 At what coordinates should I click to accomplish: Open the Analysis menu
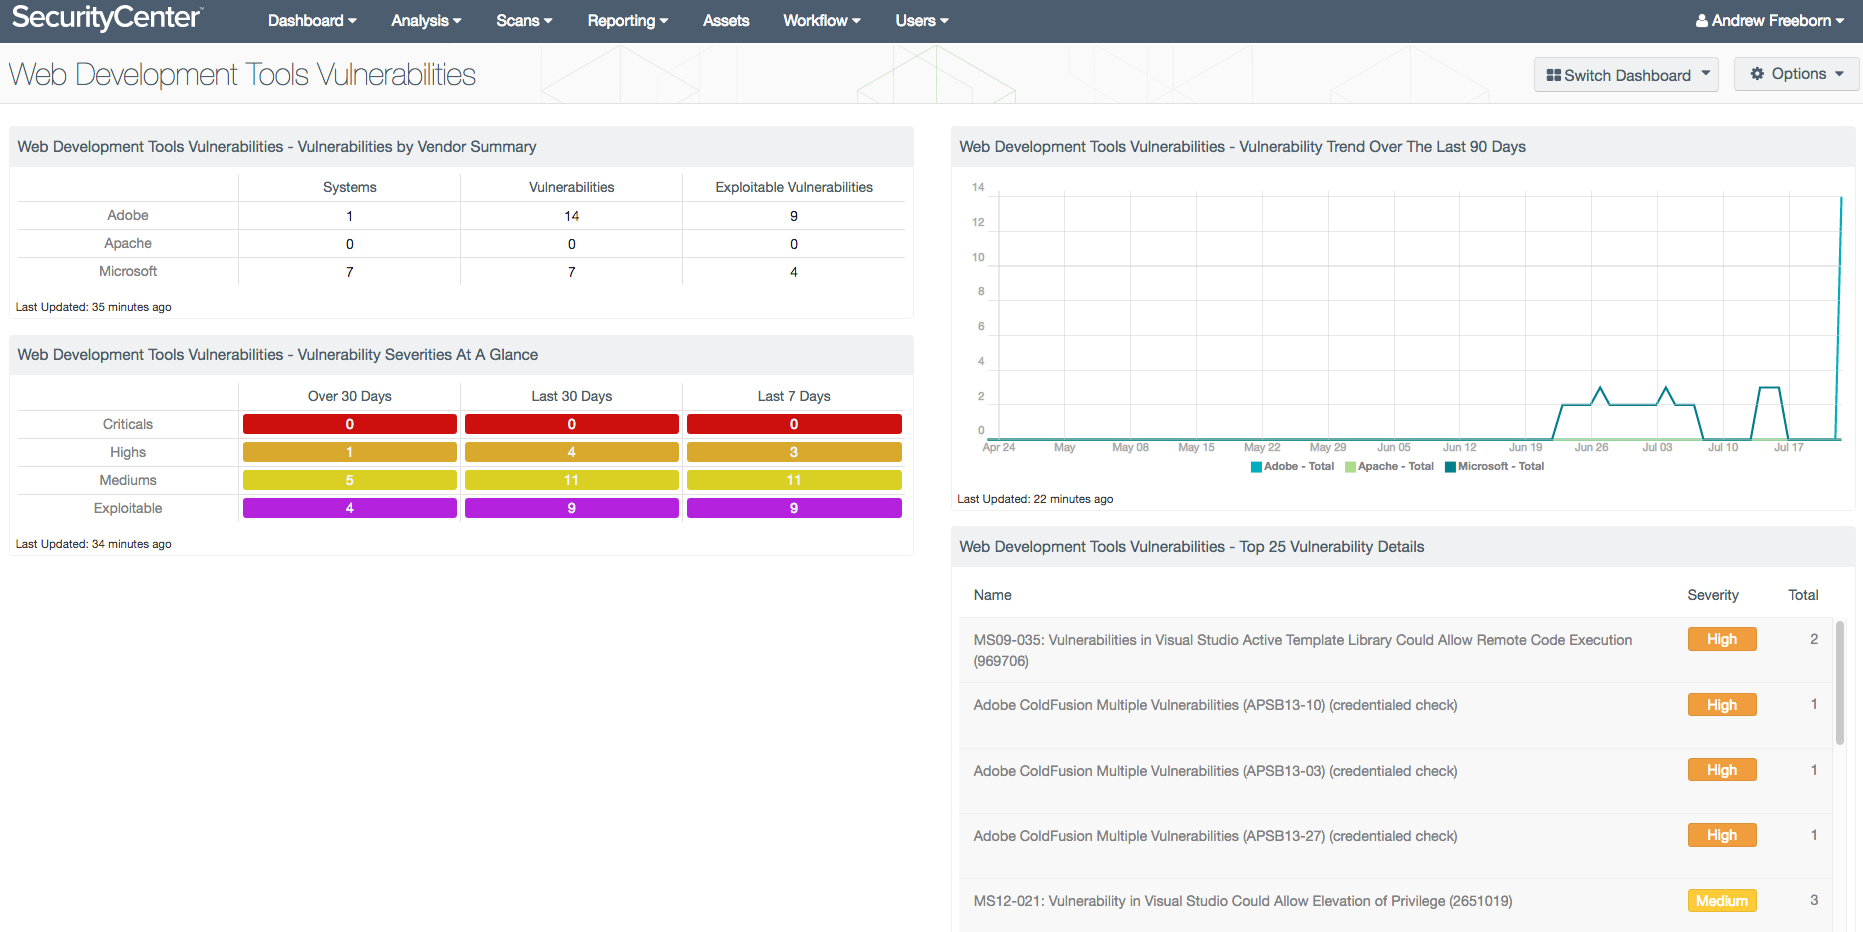tap(426, 21)
